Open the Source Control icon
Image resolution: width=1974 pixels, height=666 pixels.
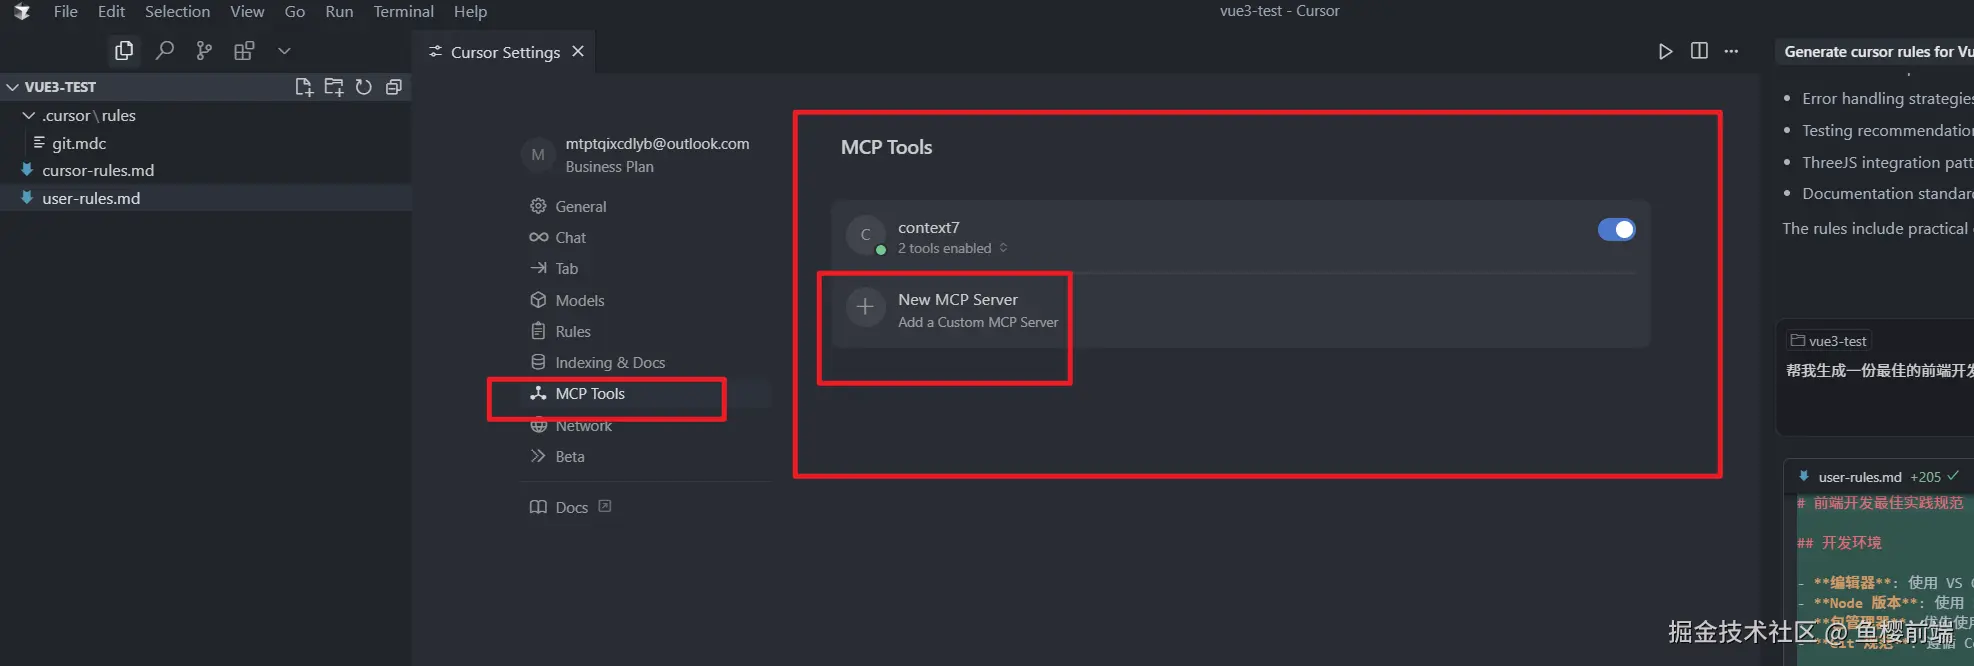click(204, 51)
